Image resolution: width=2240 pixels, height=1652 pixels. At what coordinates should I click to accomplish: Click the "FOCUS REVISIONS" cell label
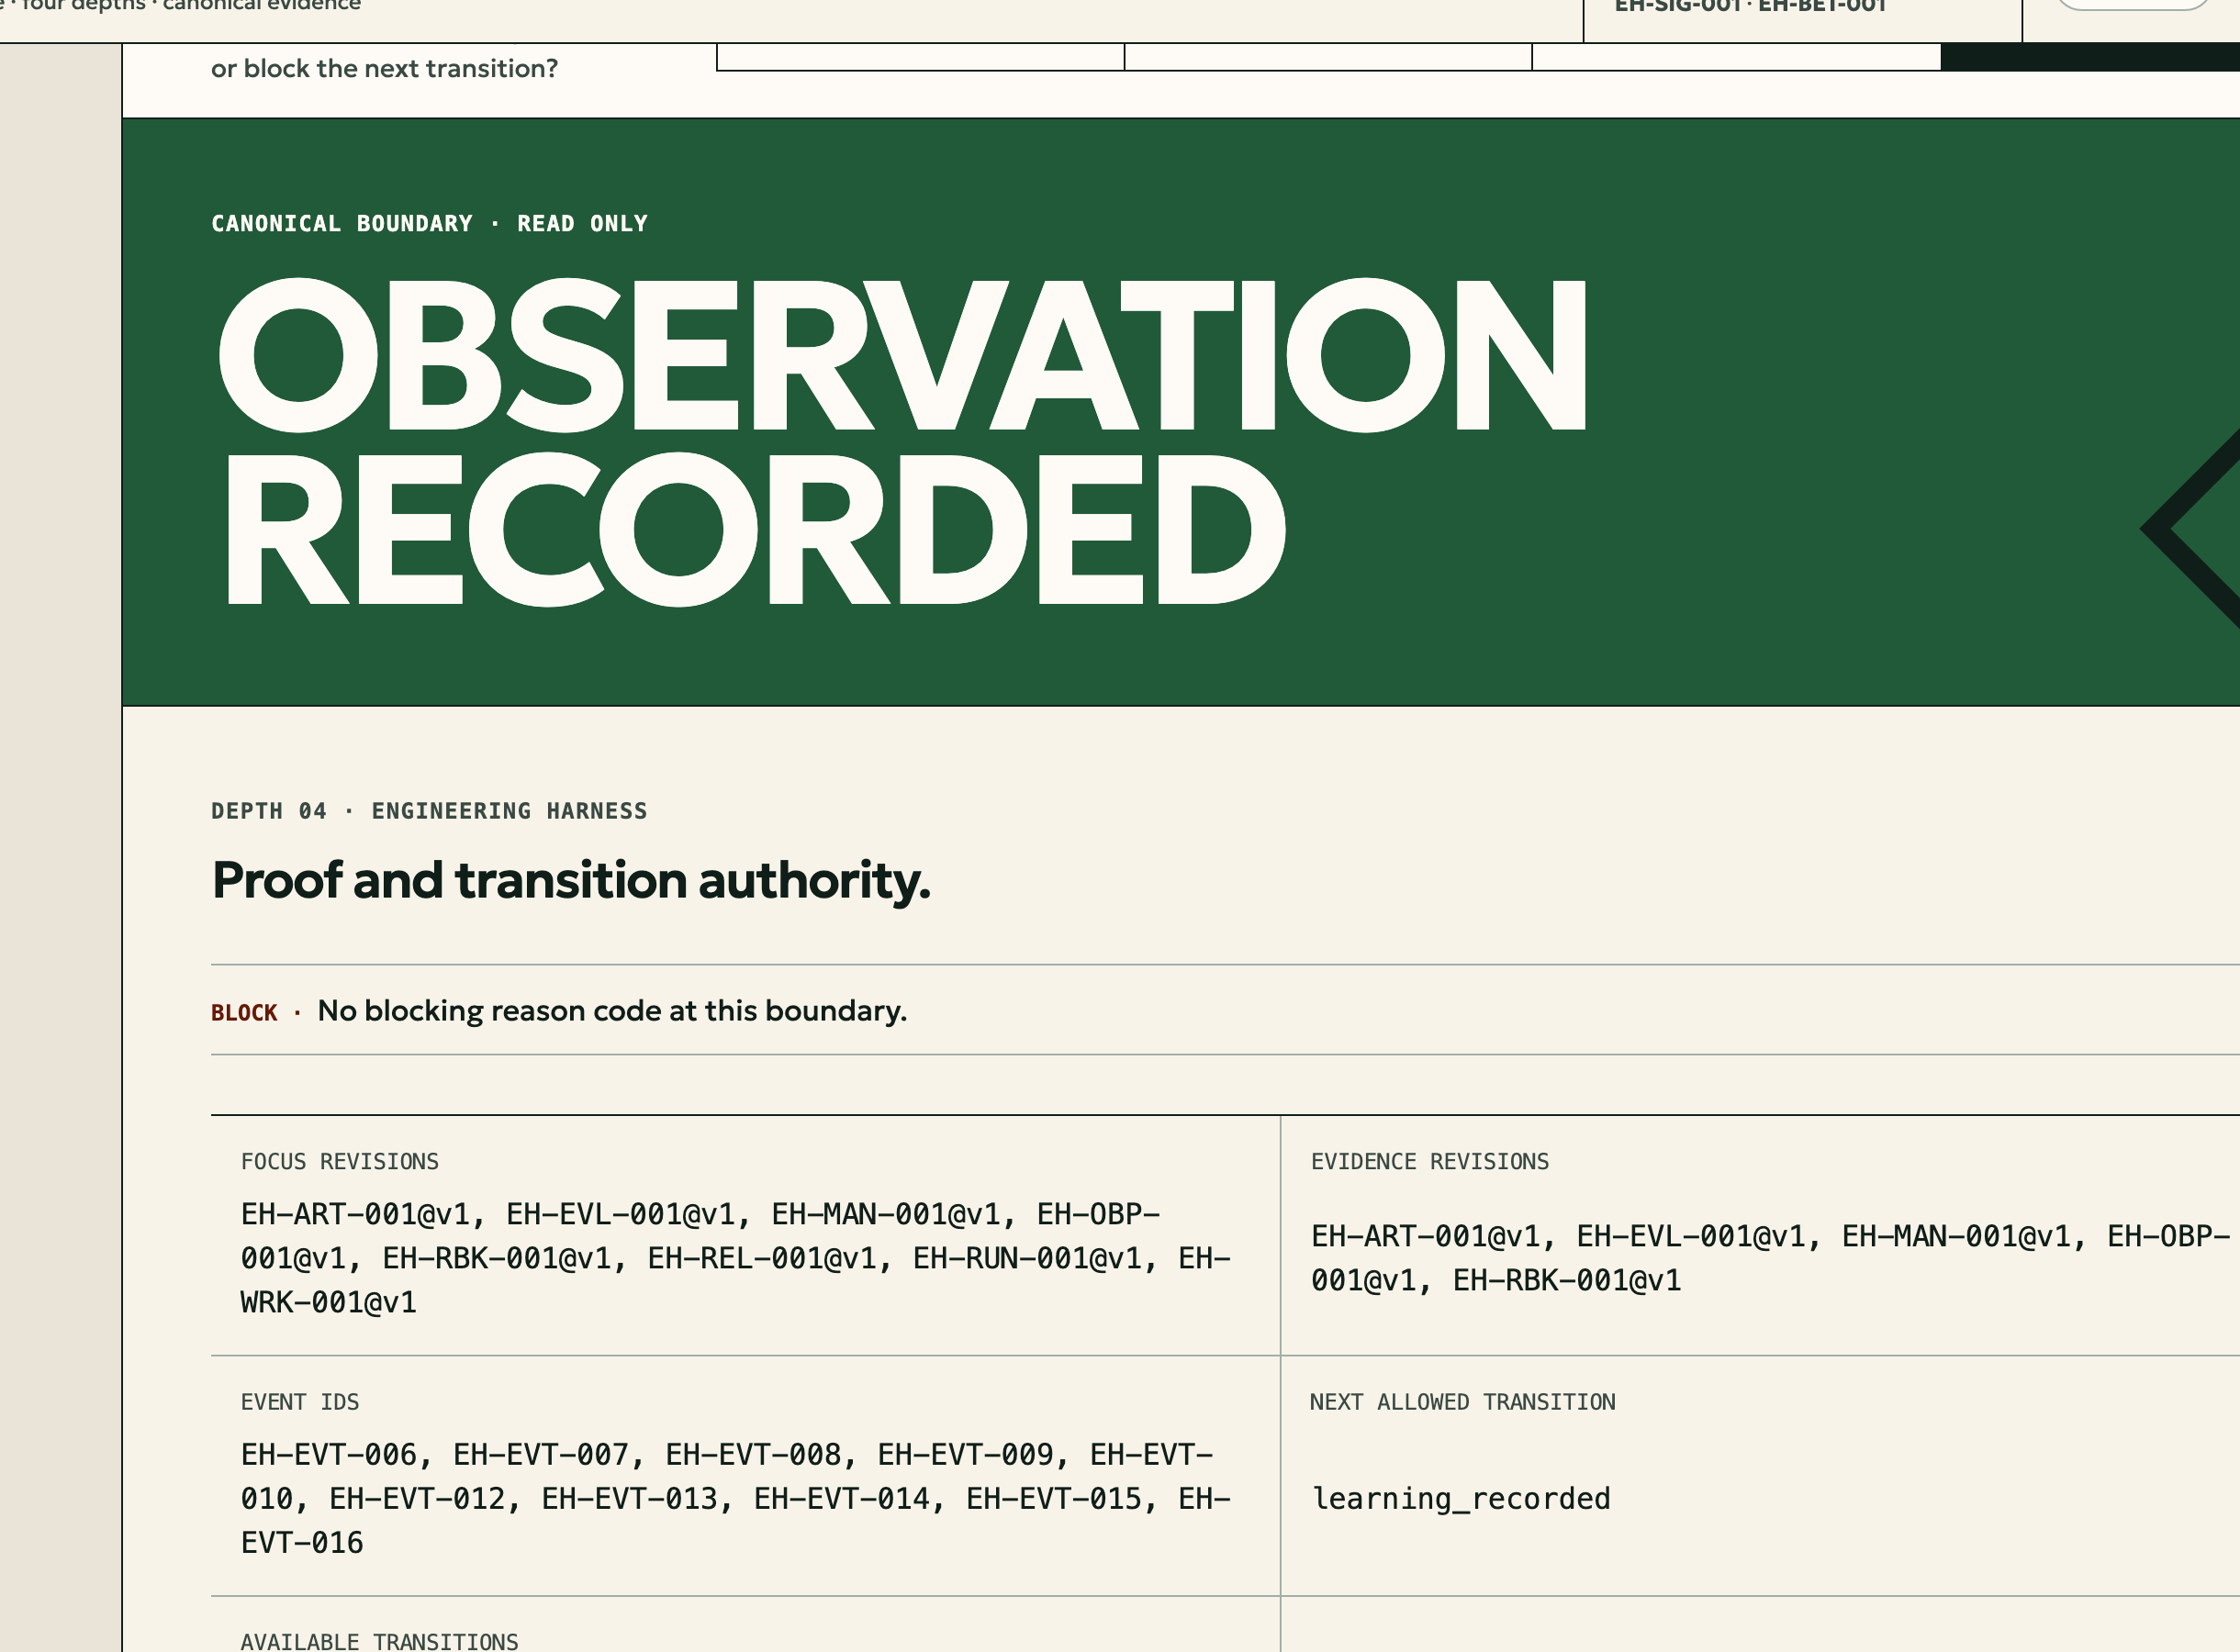click(x=340, y=1162)
